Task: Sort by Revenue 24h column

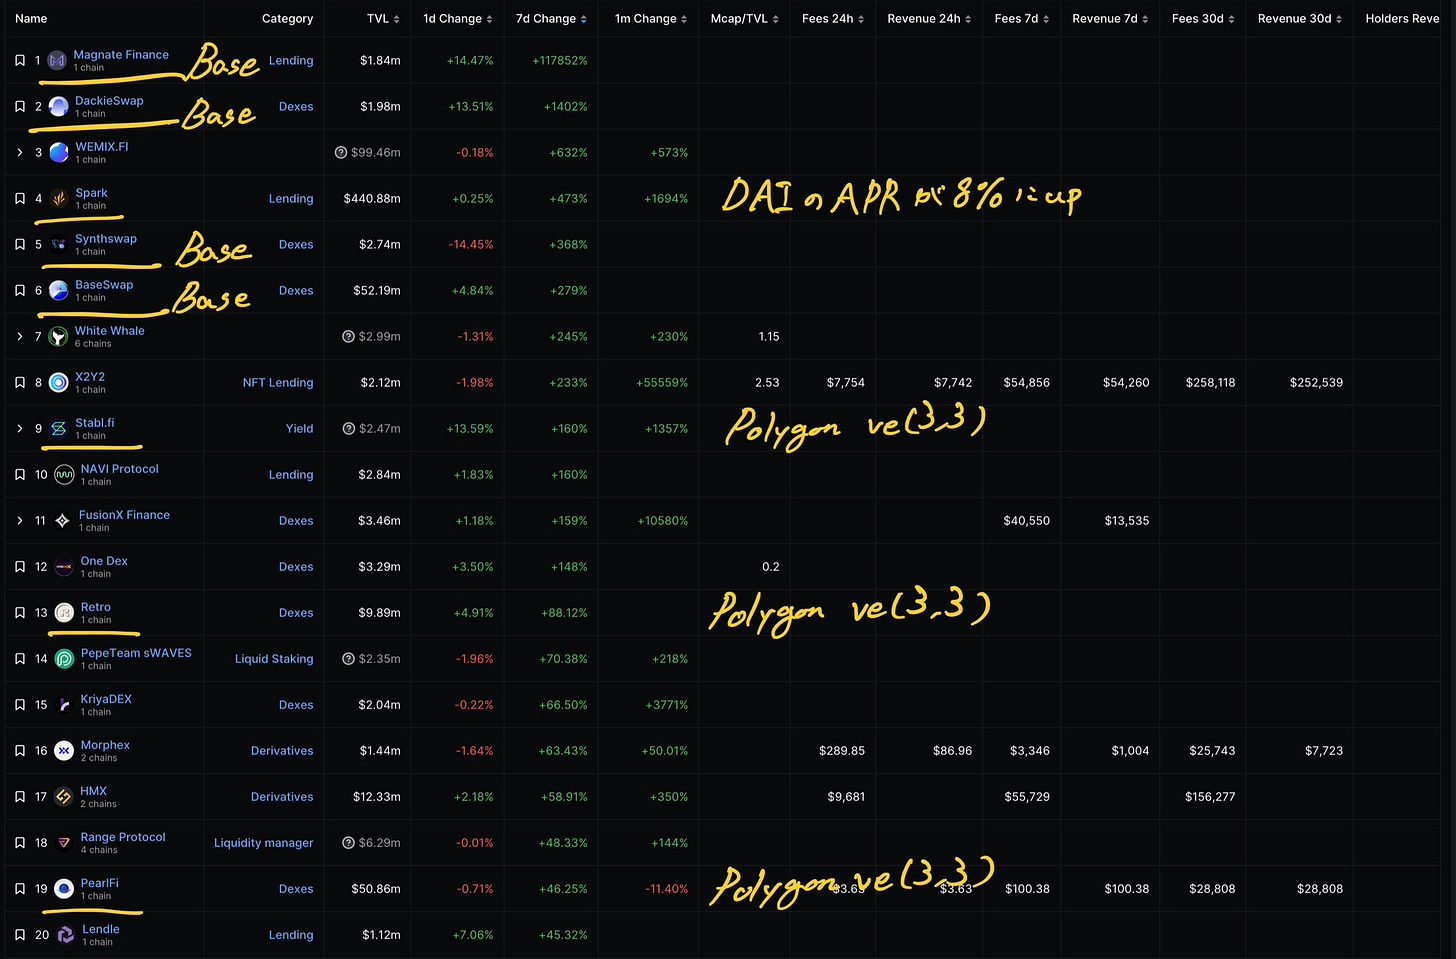Action: (930, 19)
